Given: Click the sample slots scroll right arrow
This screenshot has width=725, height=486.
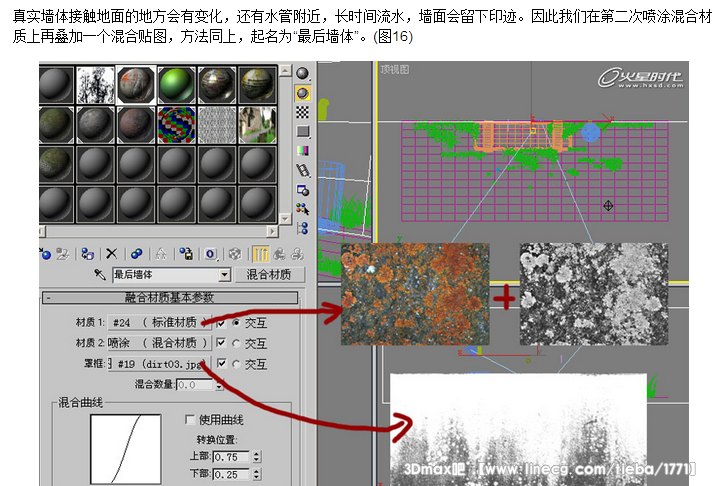Looking at the screenshot, I should [272, 231].
